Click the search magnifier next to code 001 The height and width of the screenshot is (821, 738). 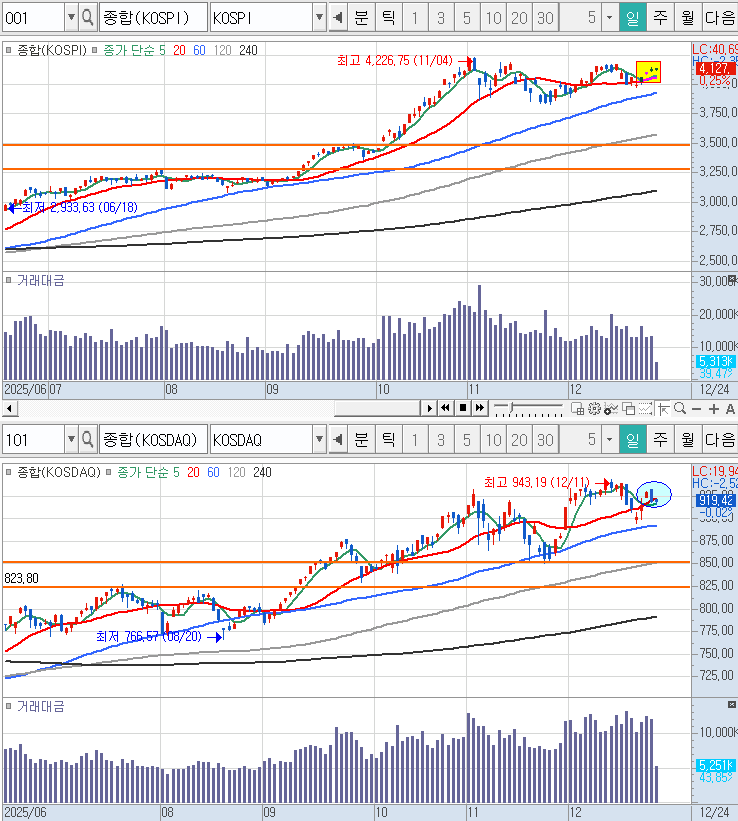click(88, 17)
